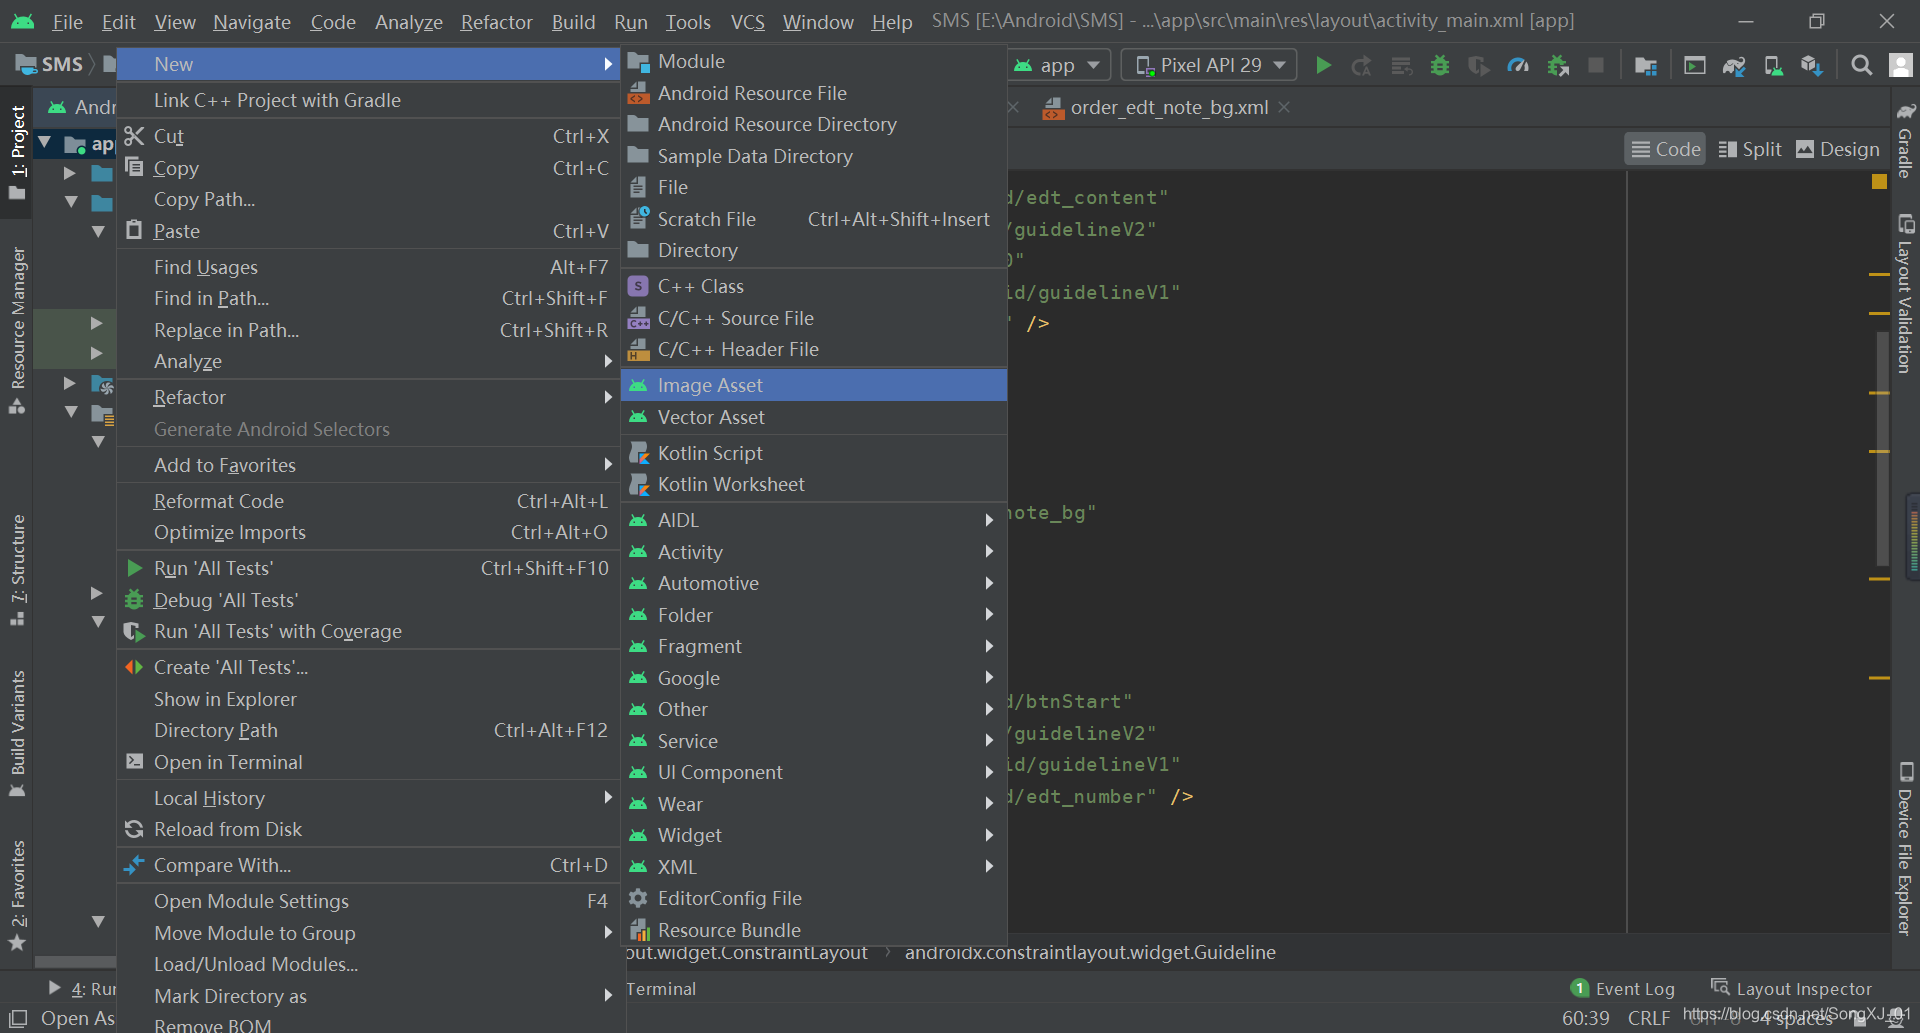Expand the UI Component submenu
The height and width of the screenshot is (1033, 1920).
point(813,772)
